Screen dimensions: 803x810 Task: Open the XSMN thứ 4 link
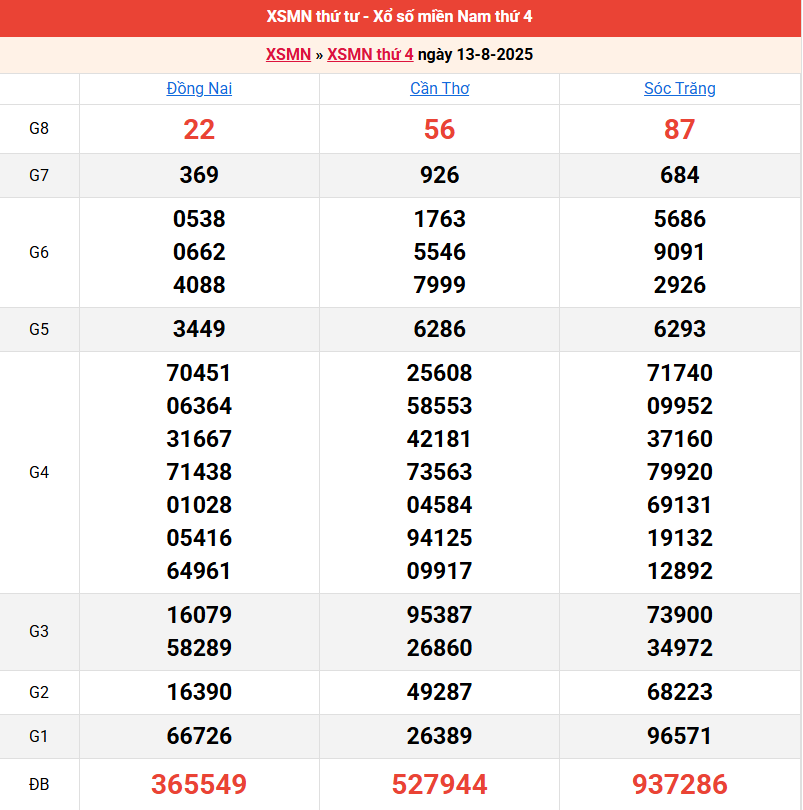tap(370, 55)
